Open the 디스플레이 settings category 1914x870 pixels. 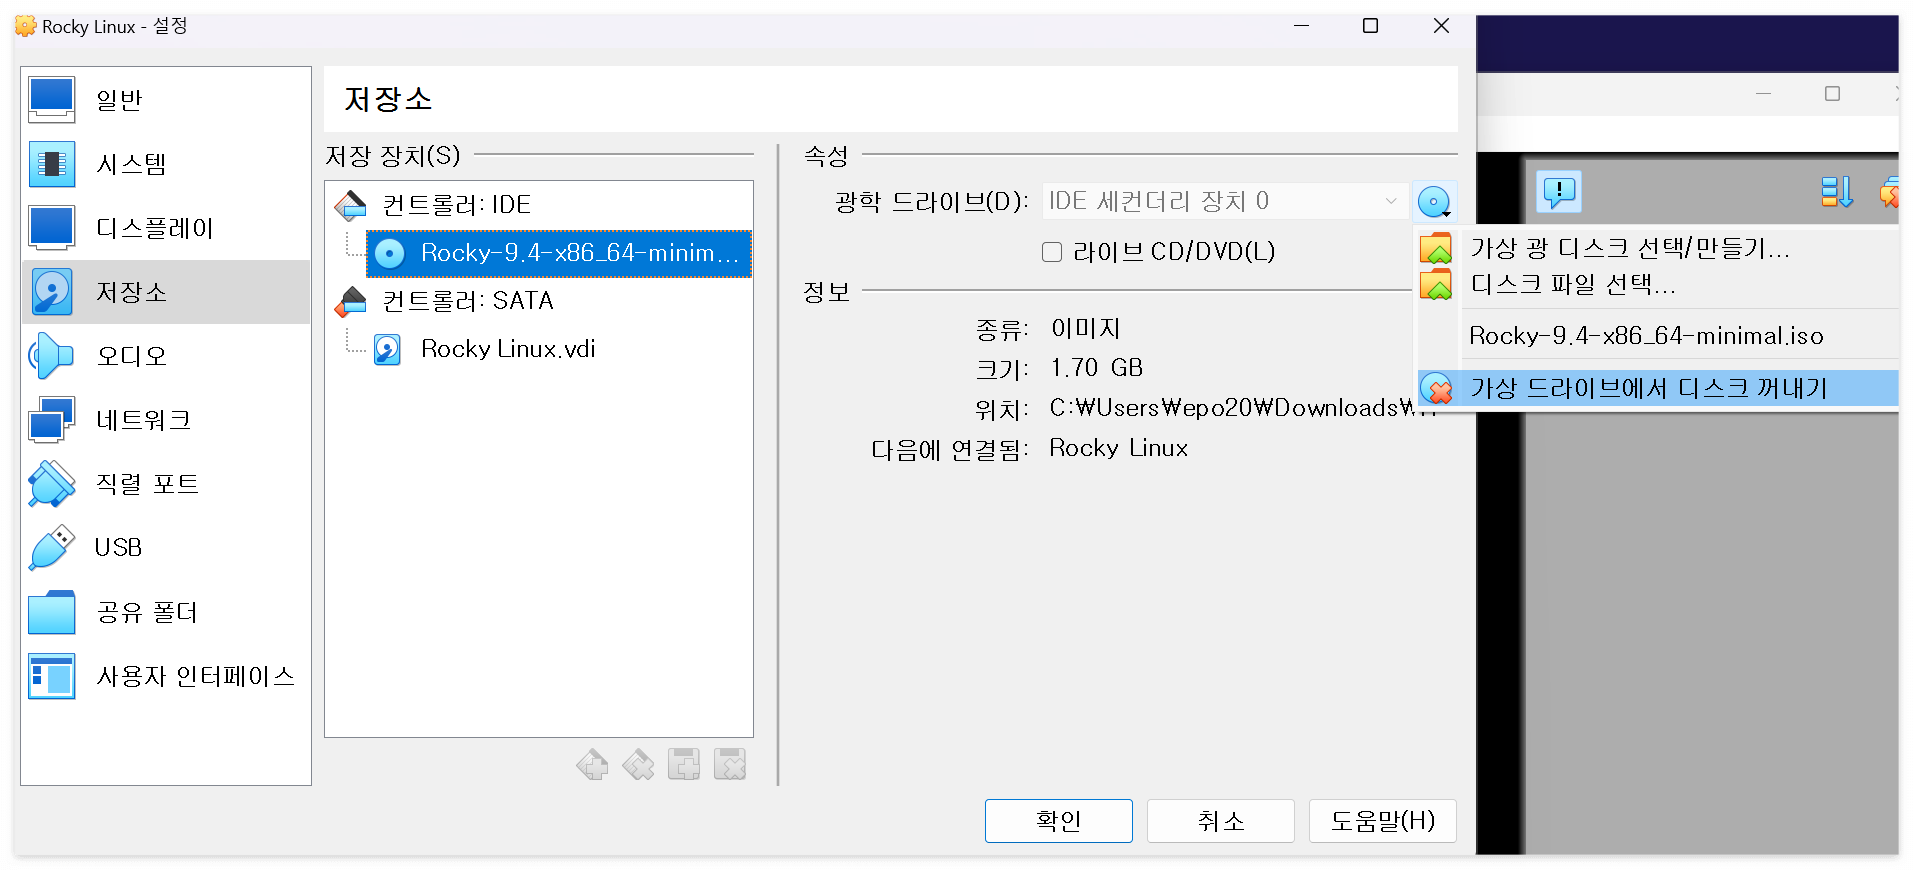point(166,228)
